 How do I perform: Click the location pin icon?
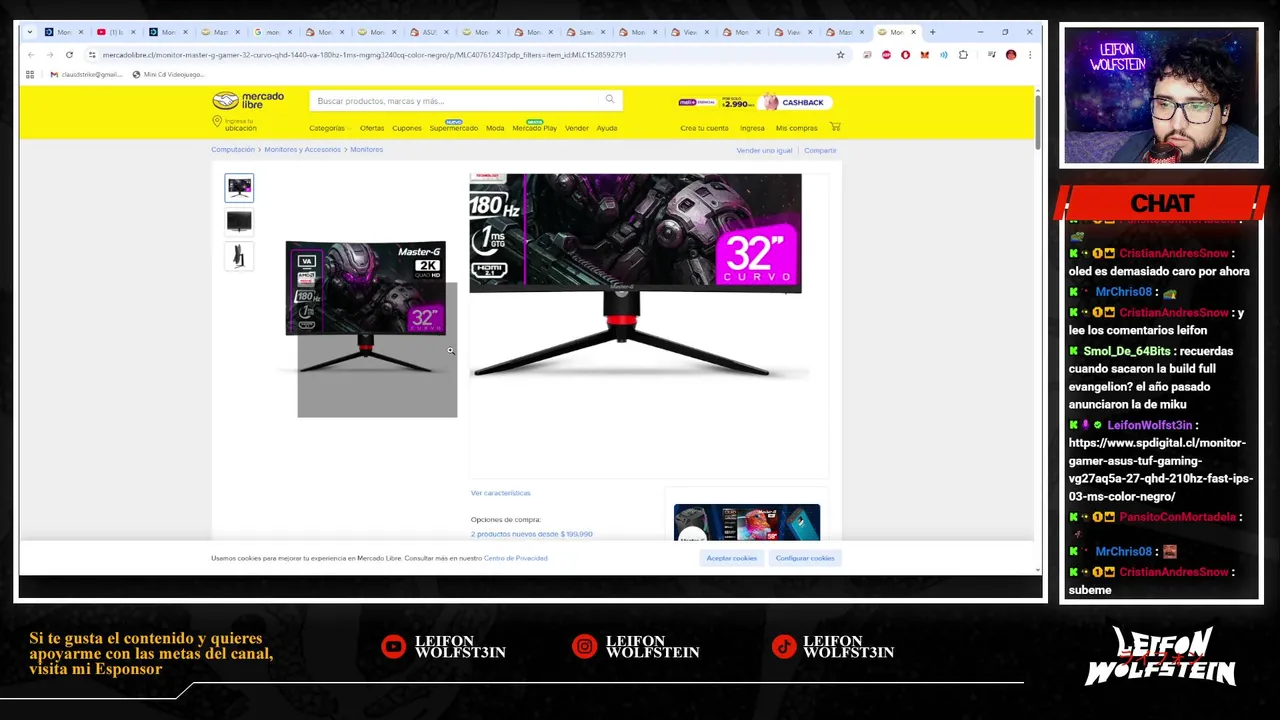[x=217, y=122]
